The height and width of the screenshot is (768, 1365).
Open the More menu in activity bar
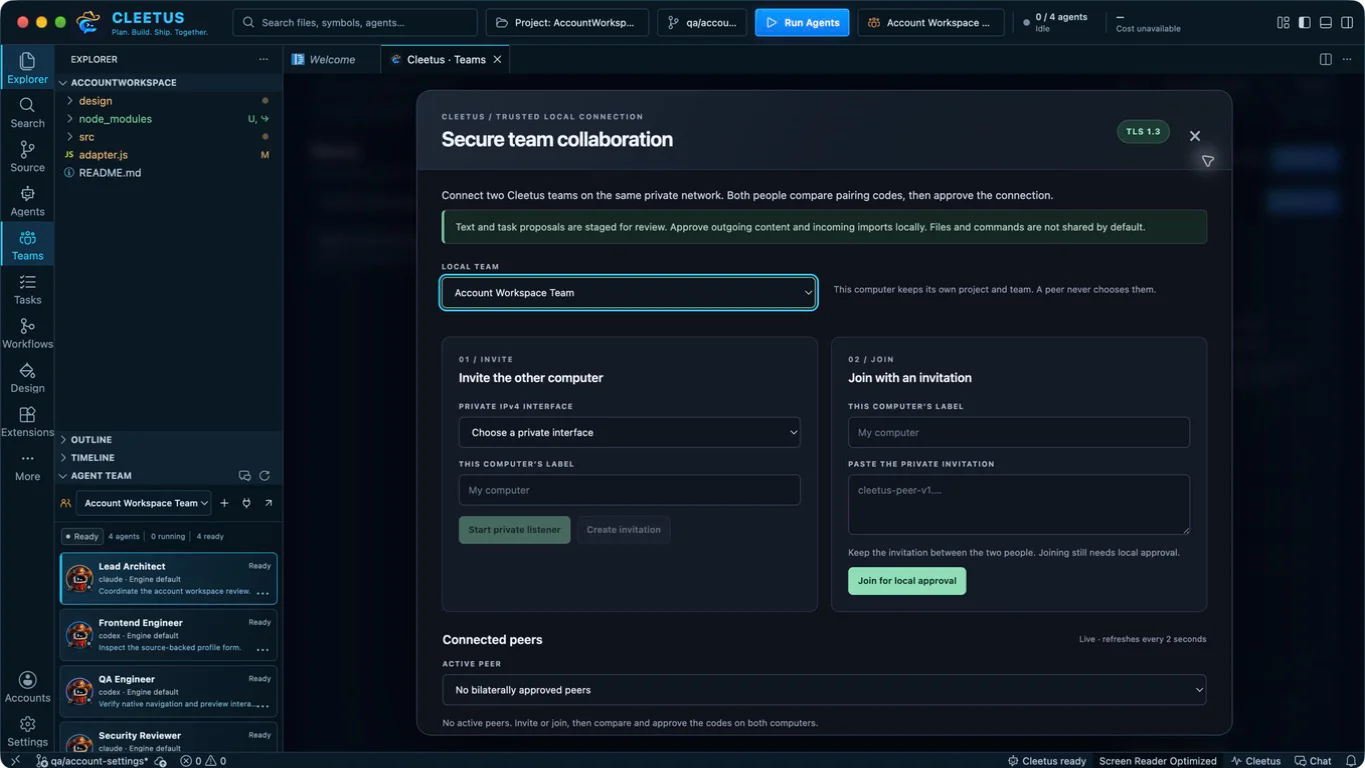click(x=27, y=465)
